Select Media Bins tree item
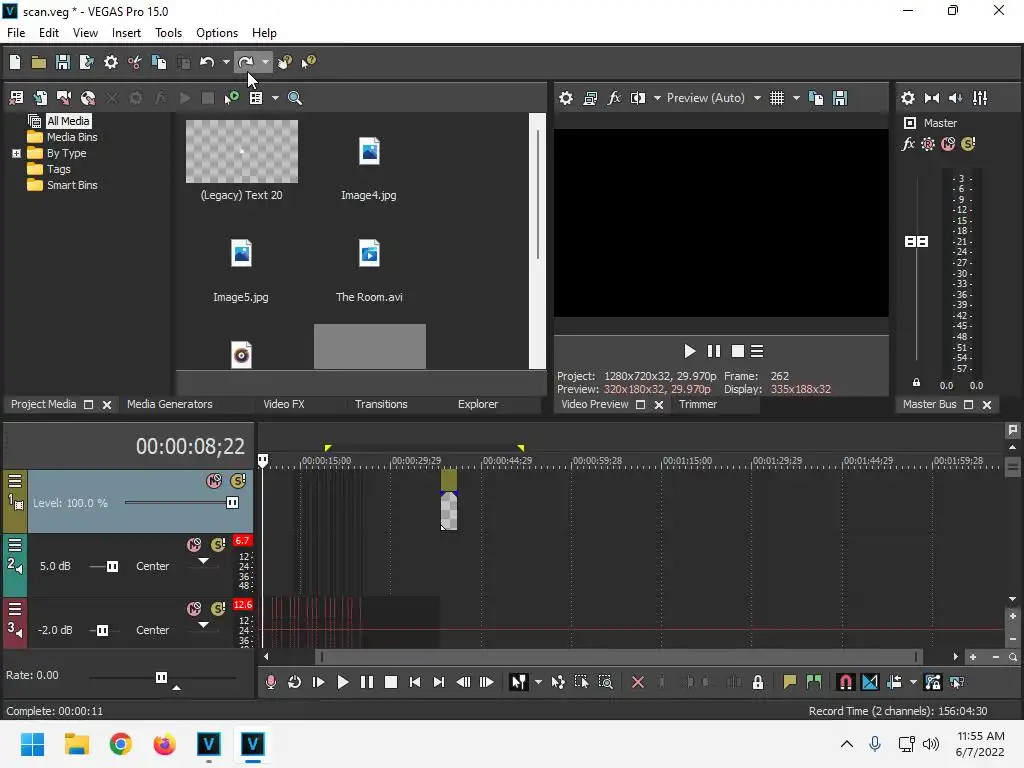 [72, 137]
